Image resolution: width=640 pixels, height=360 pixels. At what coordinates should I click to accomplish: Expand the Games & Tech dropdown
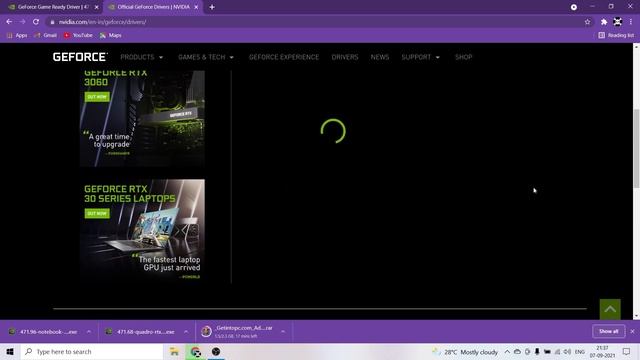click(x=206, y=57)
